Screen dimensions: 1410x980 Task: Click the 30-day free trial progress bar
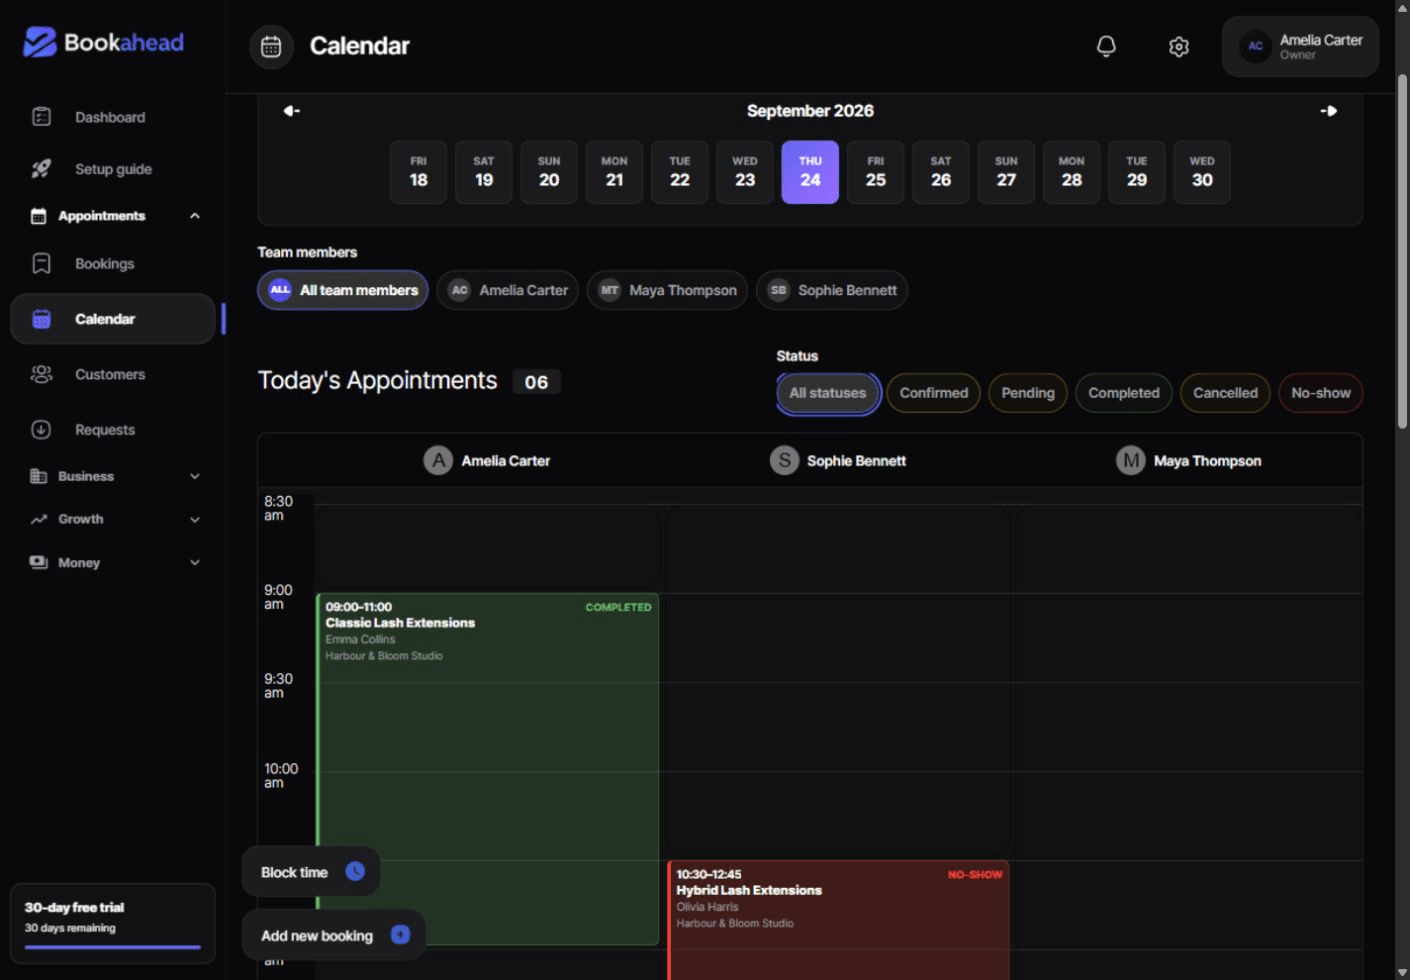[x=113, y=947]
